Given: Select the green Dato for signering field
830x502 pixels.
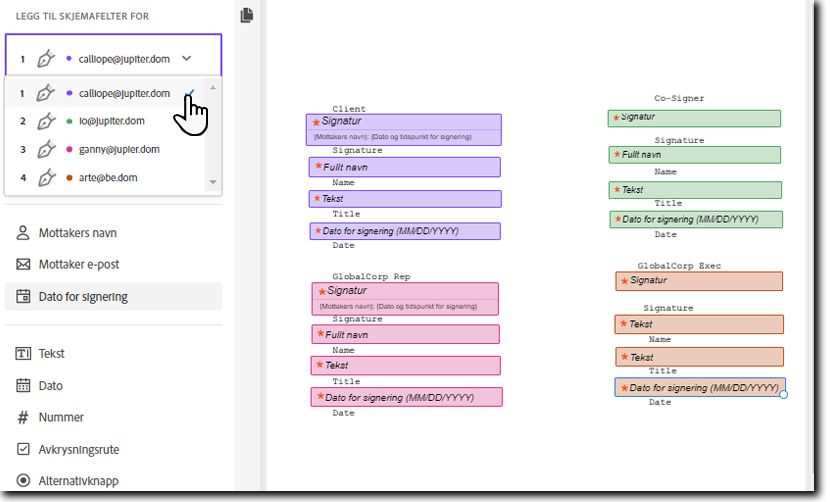Looking at the screenshot, I should [x=696, y=219].
